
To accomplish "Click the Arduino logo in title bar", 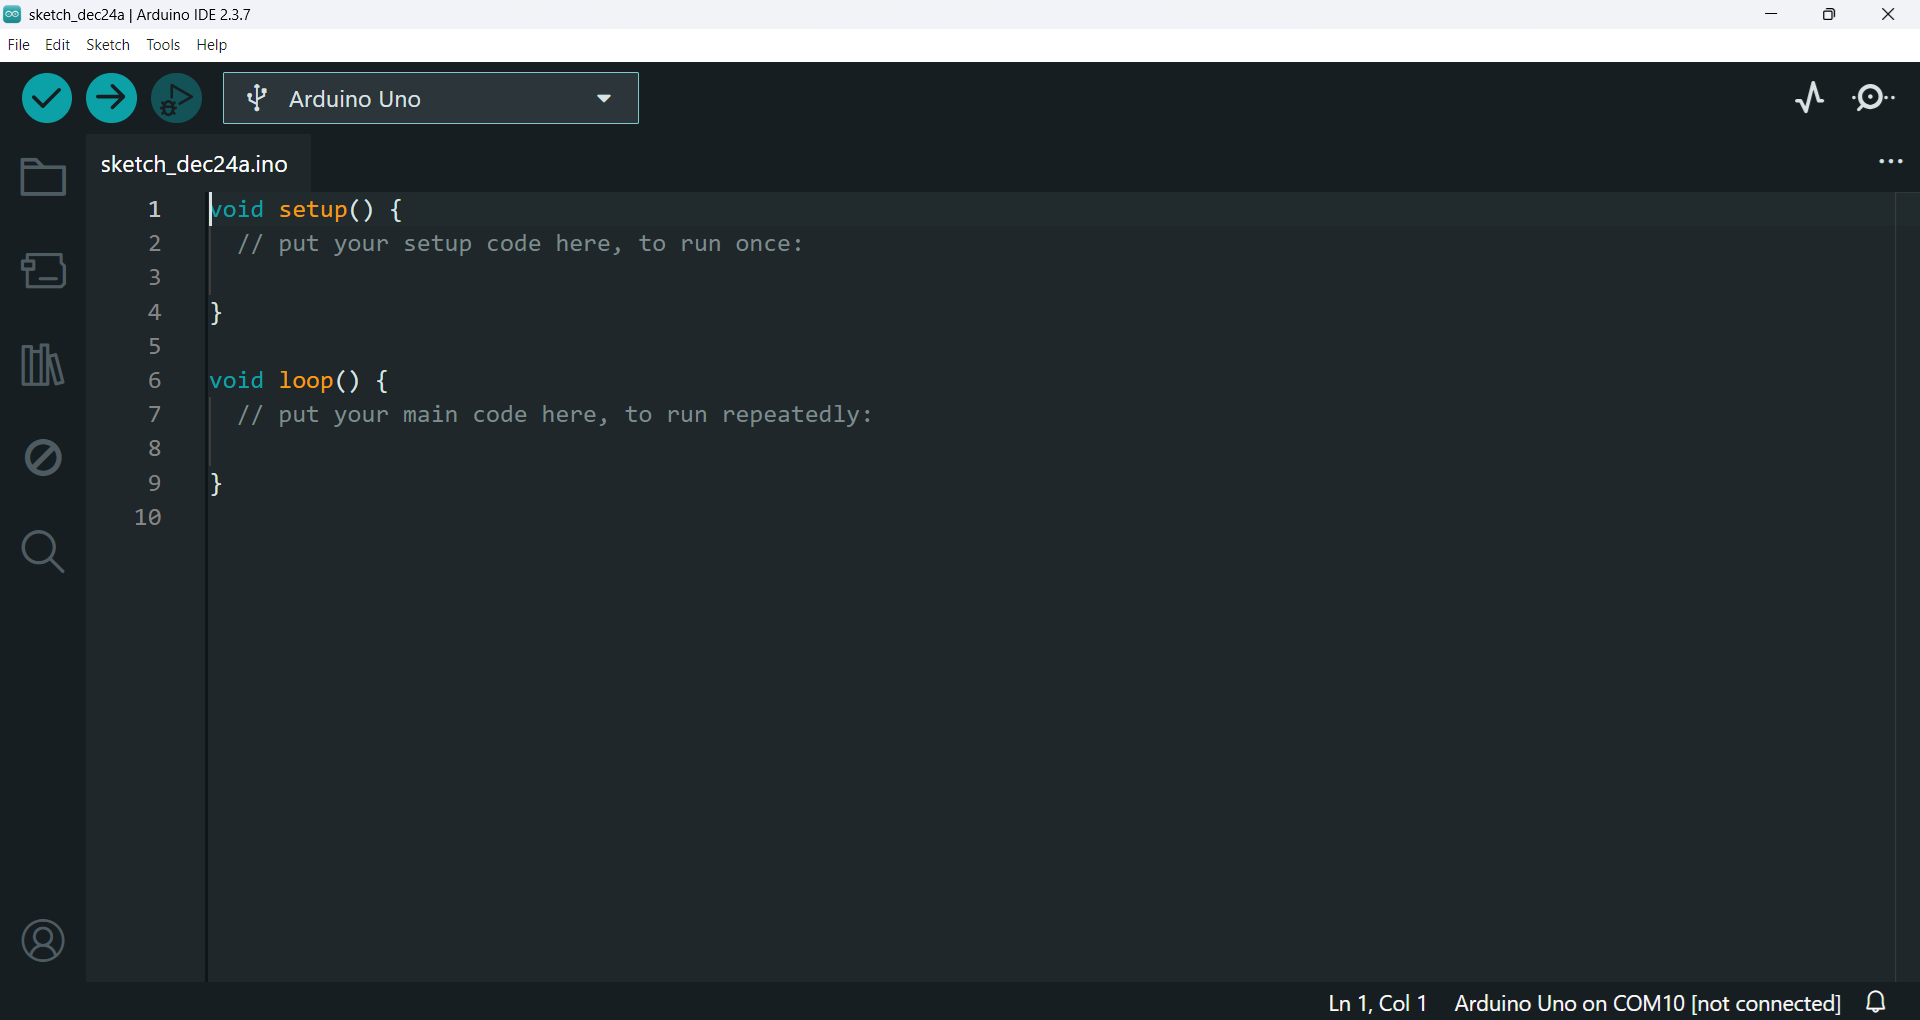I will [x=12, y=14].
